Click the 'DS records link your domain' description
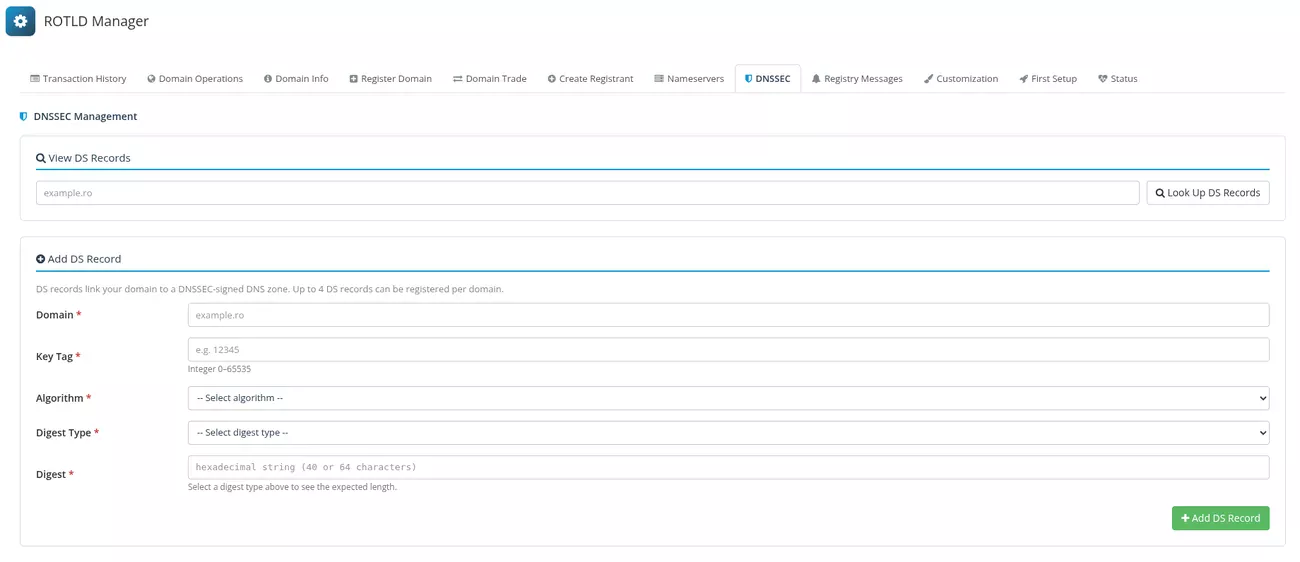Screen dimensions: 1300x562 [x=269, y=289]
